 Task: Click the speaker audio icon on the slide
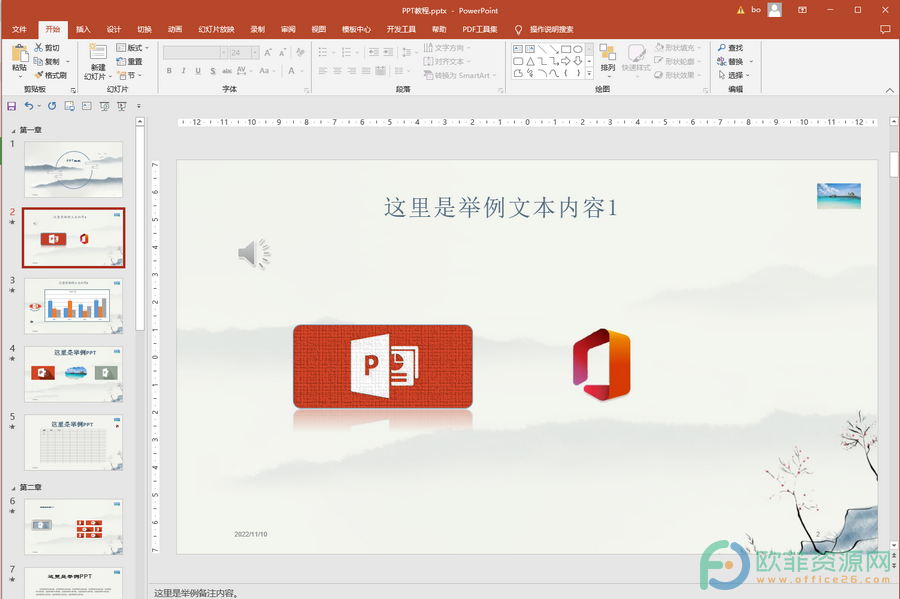click(254, 254)
